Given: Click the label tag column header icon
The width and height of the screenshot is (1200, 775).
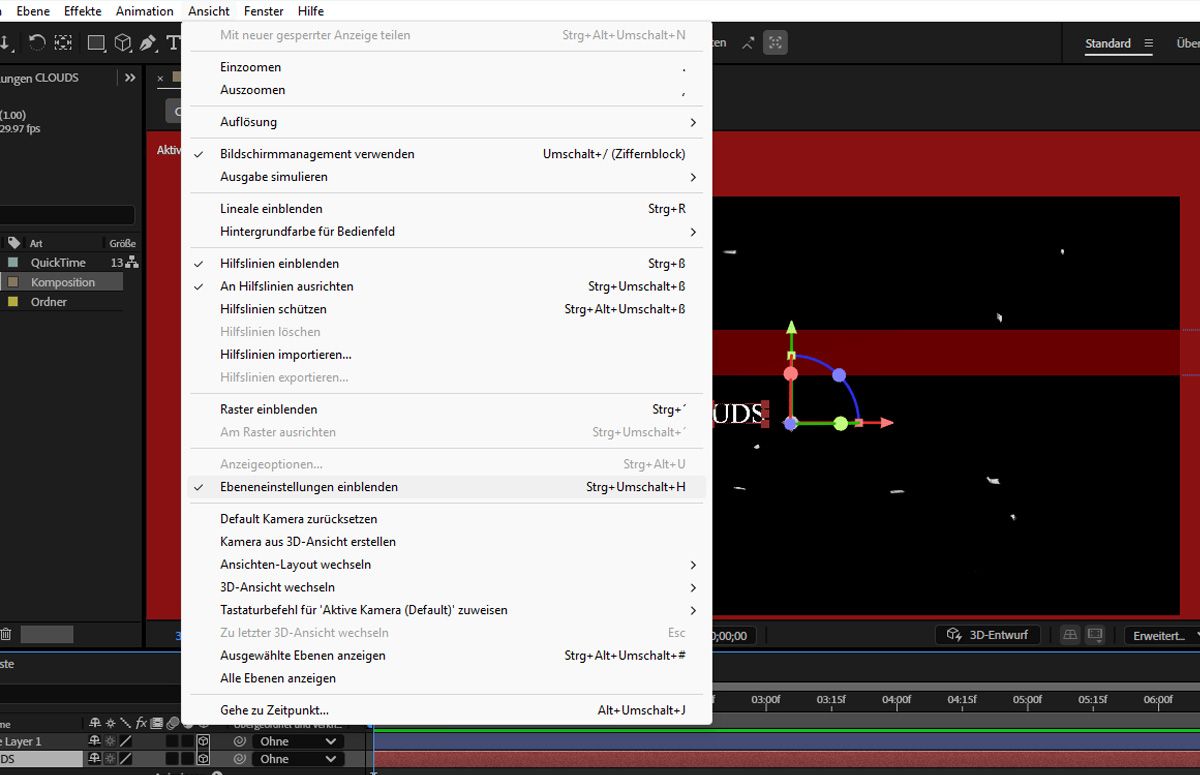Looking at the screenshot, I should [x=14, y=243].
